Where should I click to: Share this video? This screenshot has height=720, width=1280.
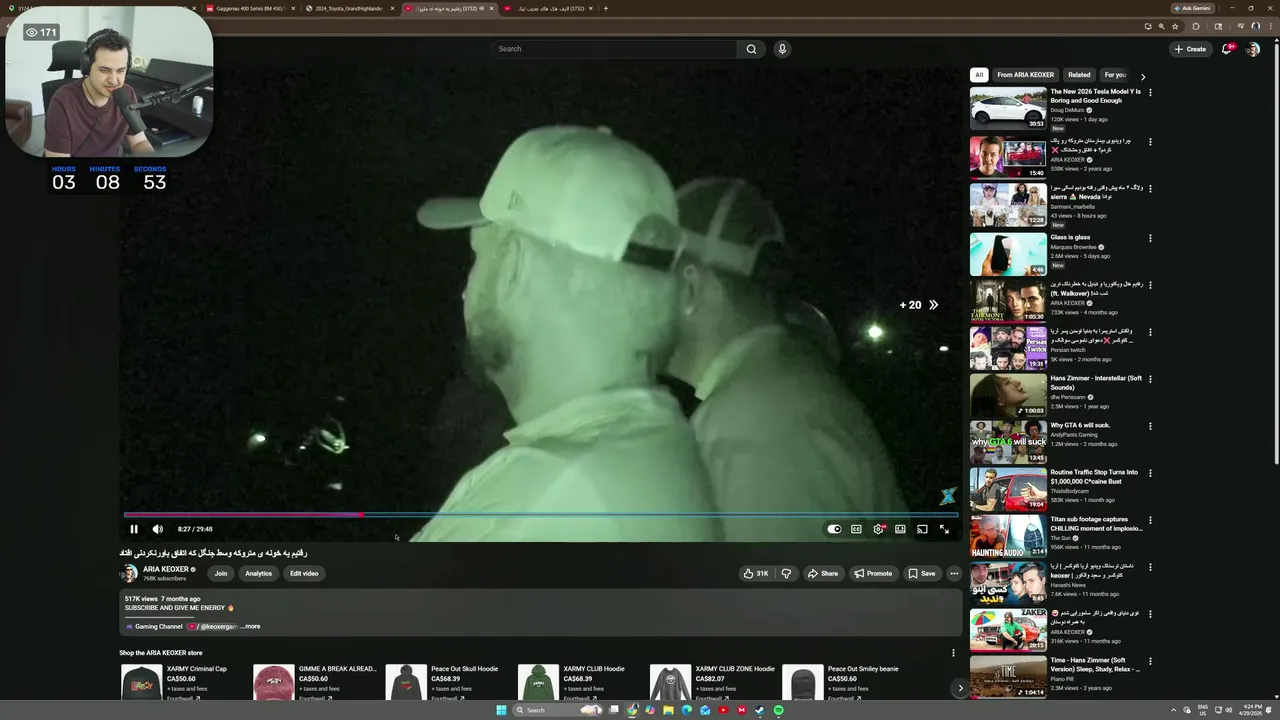(x=823, y=573)
